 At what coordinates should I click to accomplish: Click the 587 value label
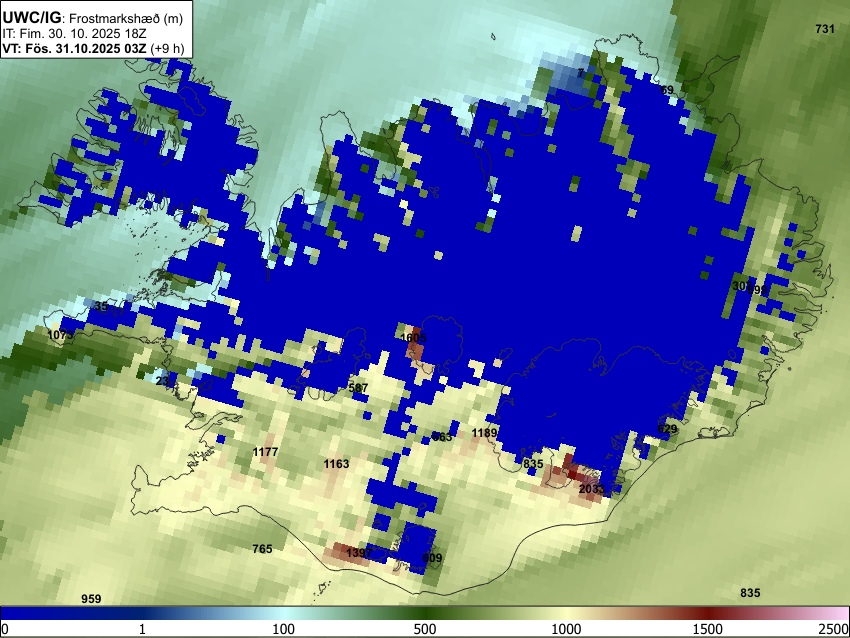click(358, 388)
